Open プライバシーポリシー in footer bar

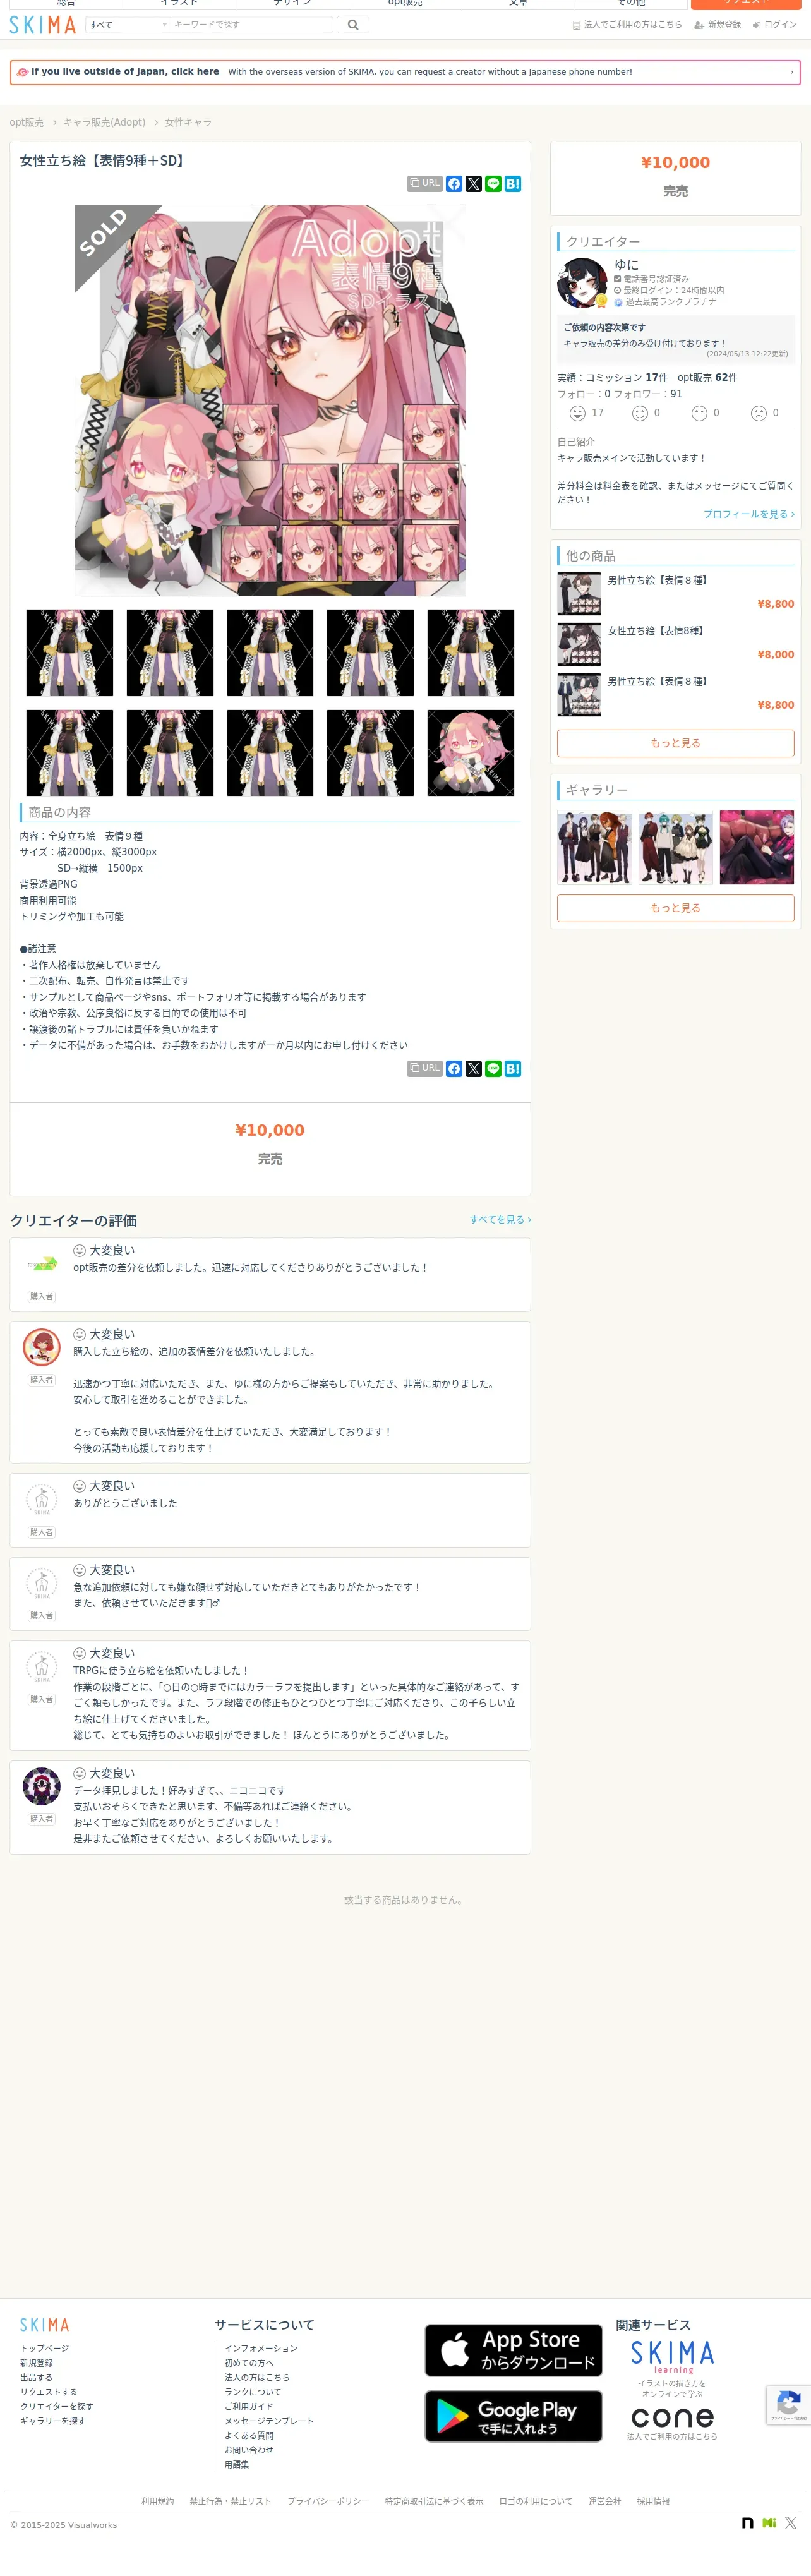coord(328,2501)
